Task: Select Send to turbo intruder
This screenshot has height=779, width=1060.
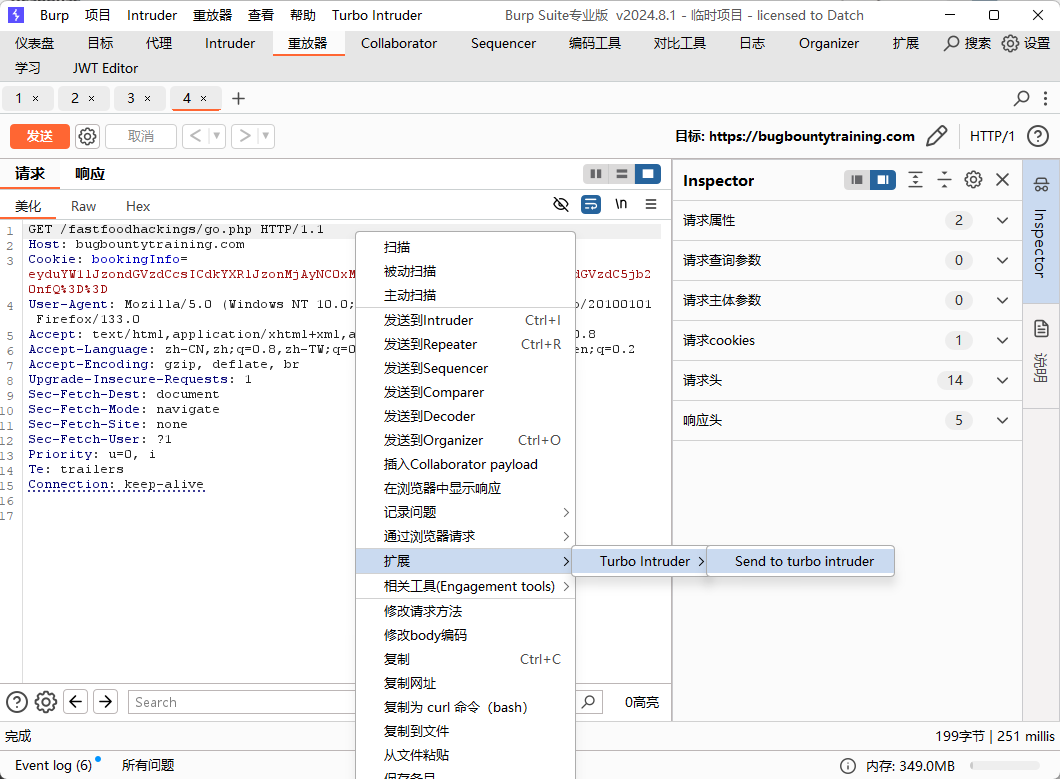Action: point(801,561)
